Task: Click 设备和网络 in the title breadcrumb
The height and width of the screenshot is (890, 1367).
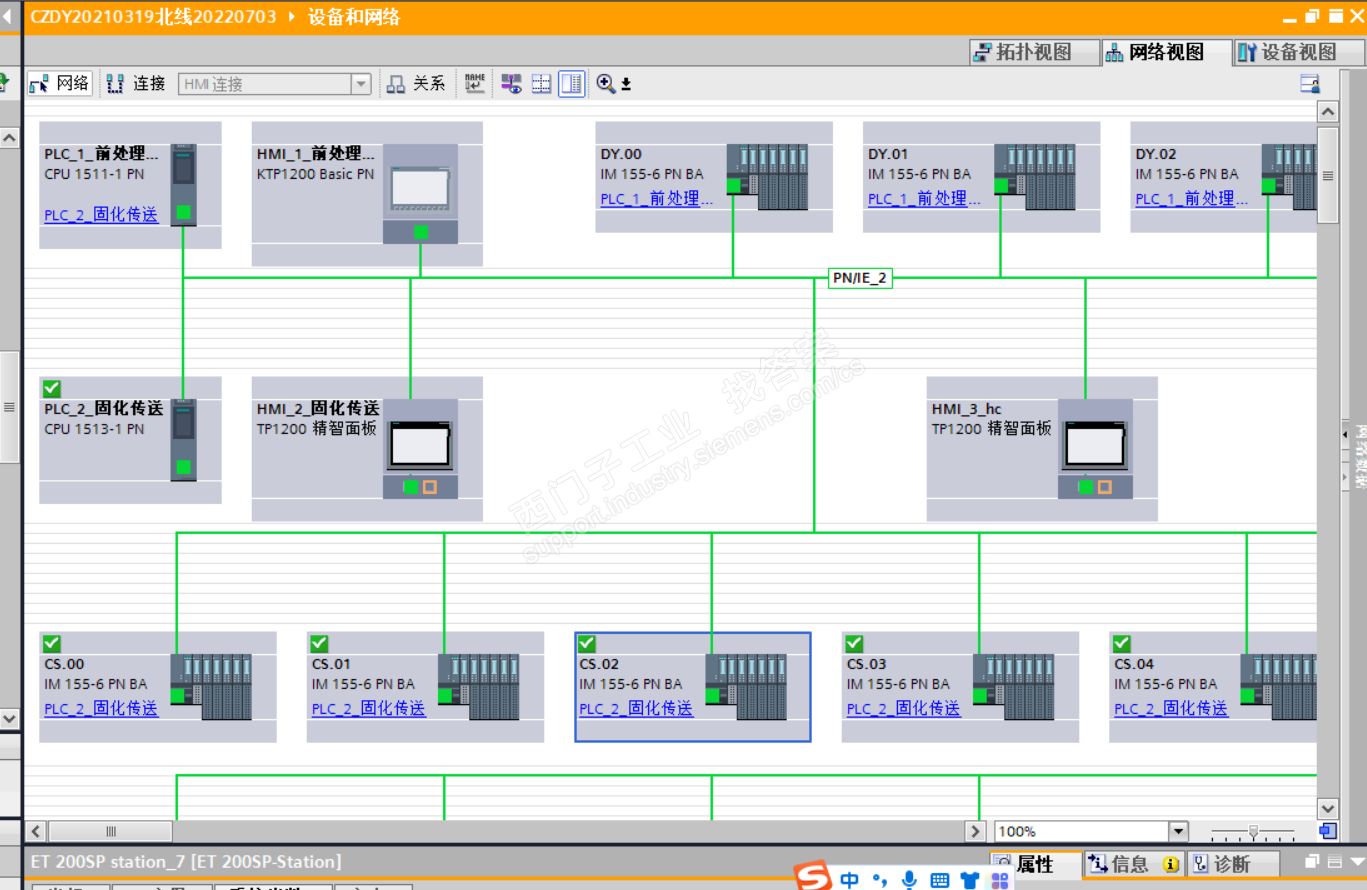Action: click(x=354, y=17)
